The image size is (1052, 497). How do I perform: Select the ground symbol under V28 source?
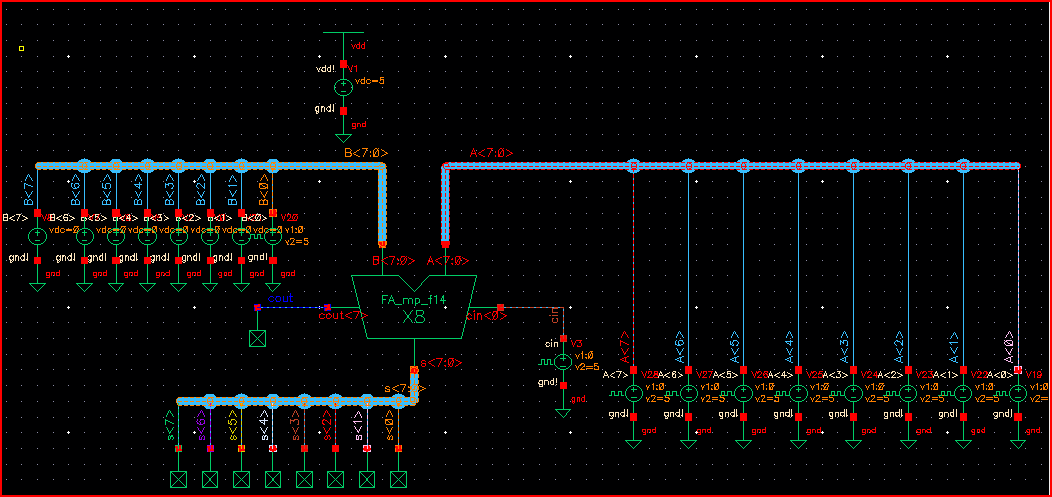coord(634,443)
